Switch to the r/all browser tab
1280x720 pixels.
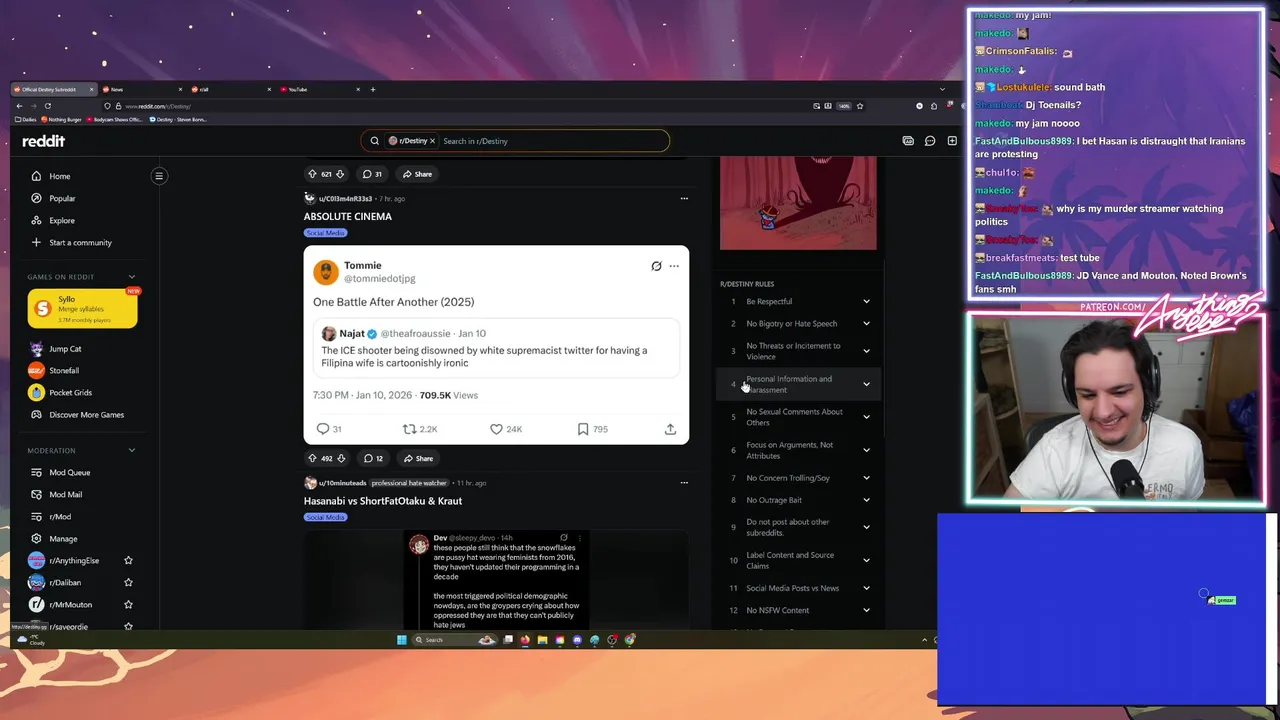click(230, 89)
